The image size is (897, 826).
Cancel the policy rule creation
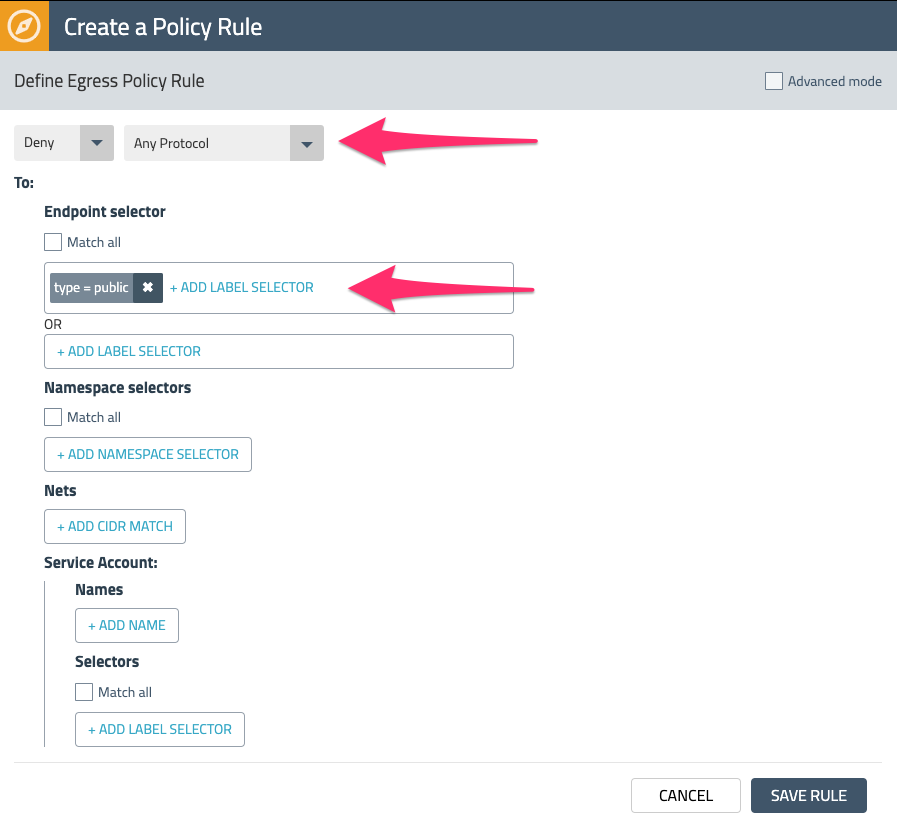[x=686, y=795]
